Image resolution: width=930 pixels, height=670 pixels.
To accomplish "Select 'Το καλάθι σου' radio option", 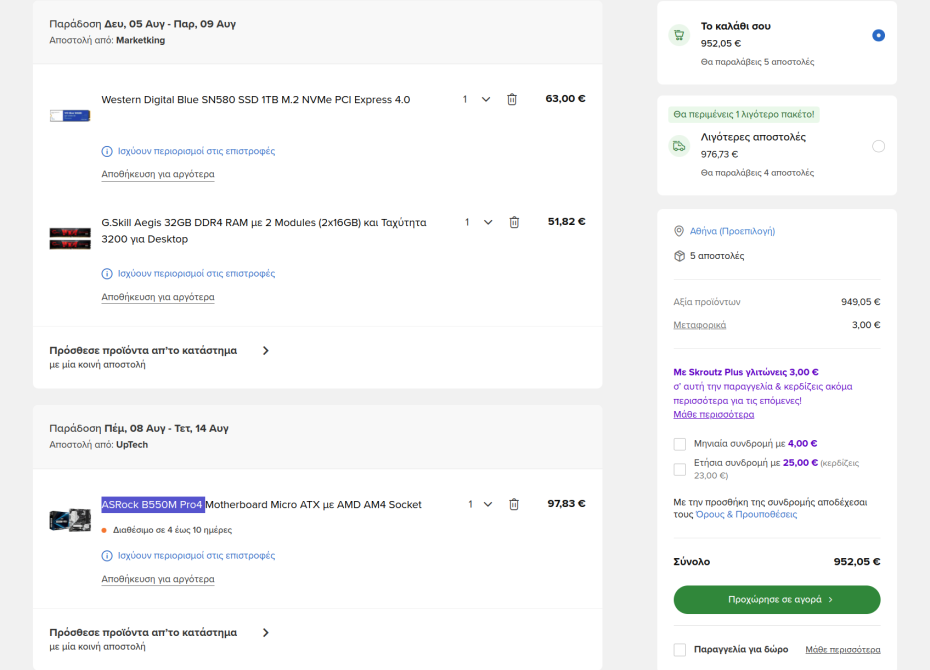I will tap(878, 35).
